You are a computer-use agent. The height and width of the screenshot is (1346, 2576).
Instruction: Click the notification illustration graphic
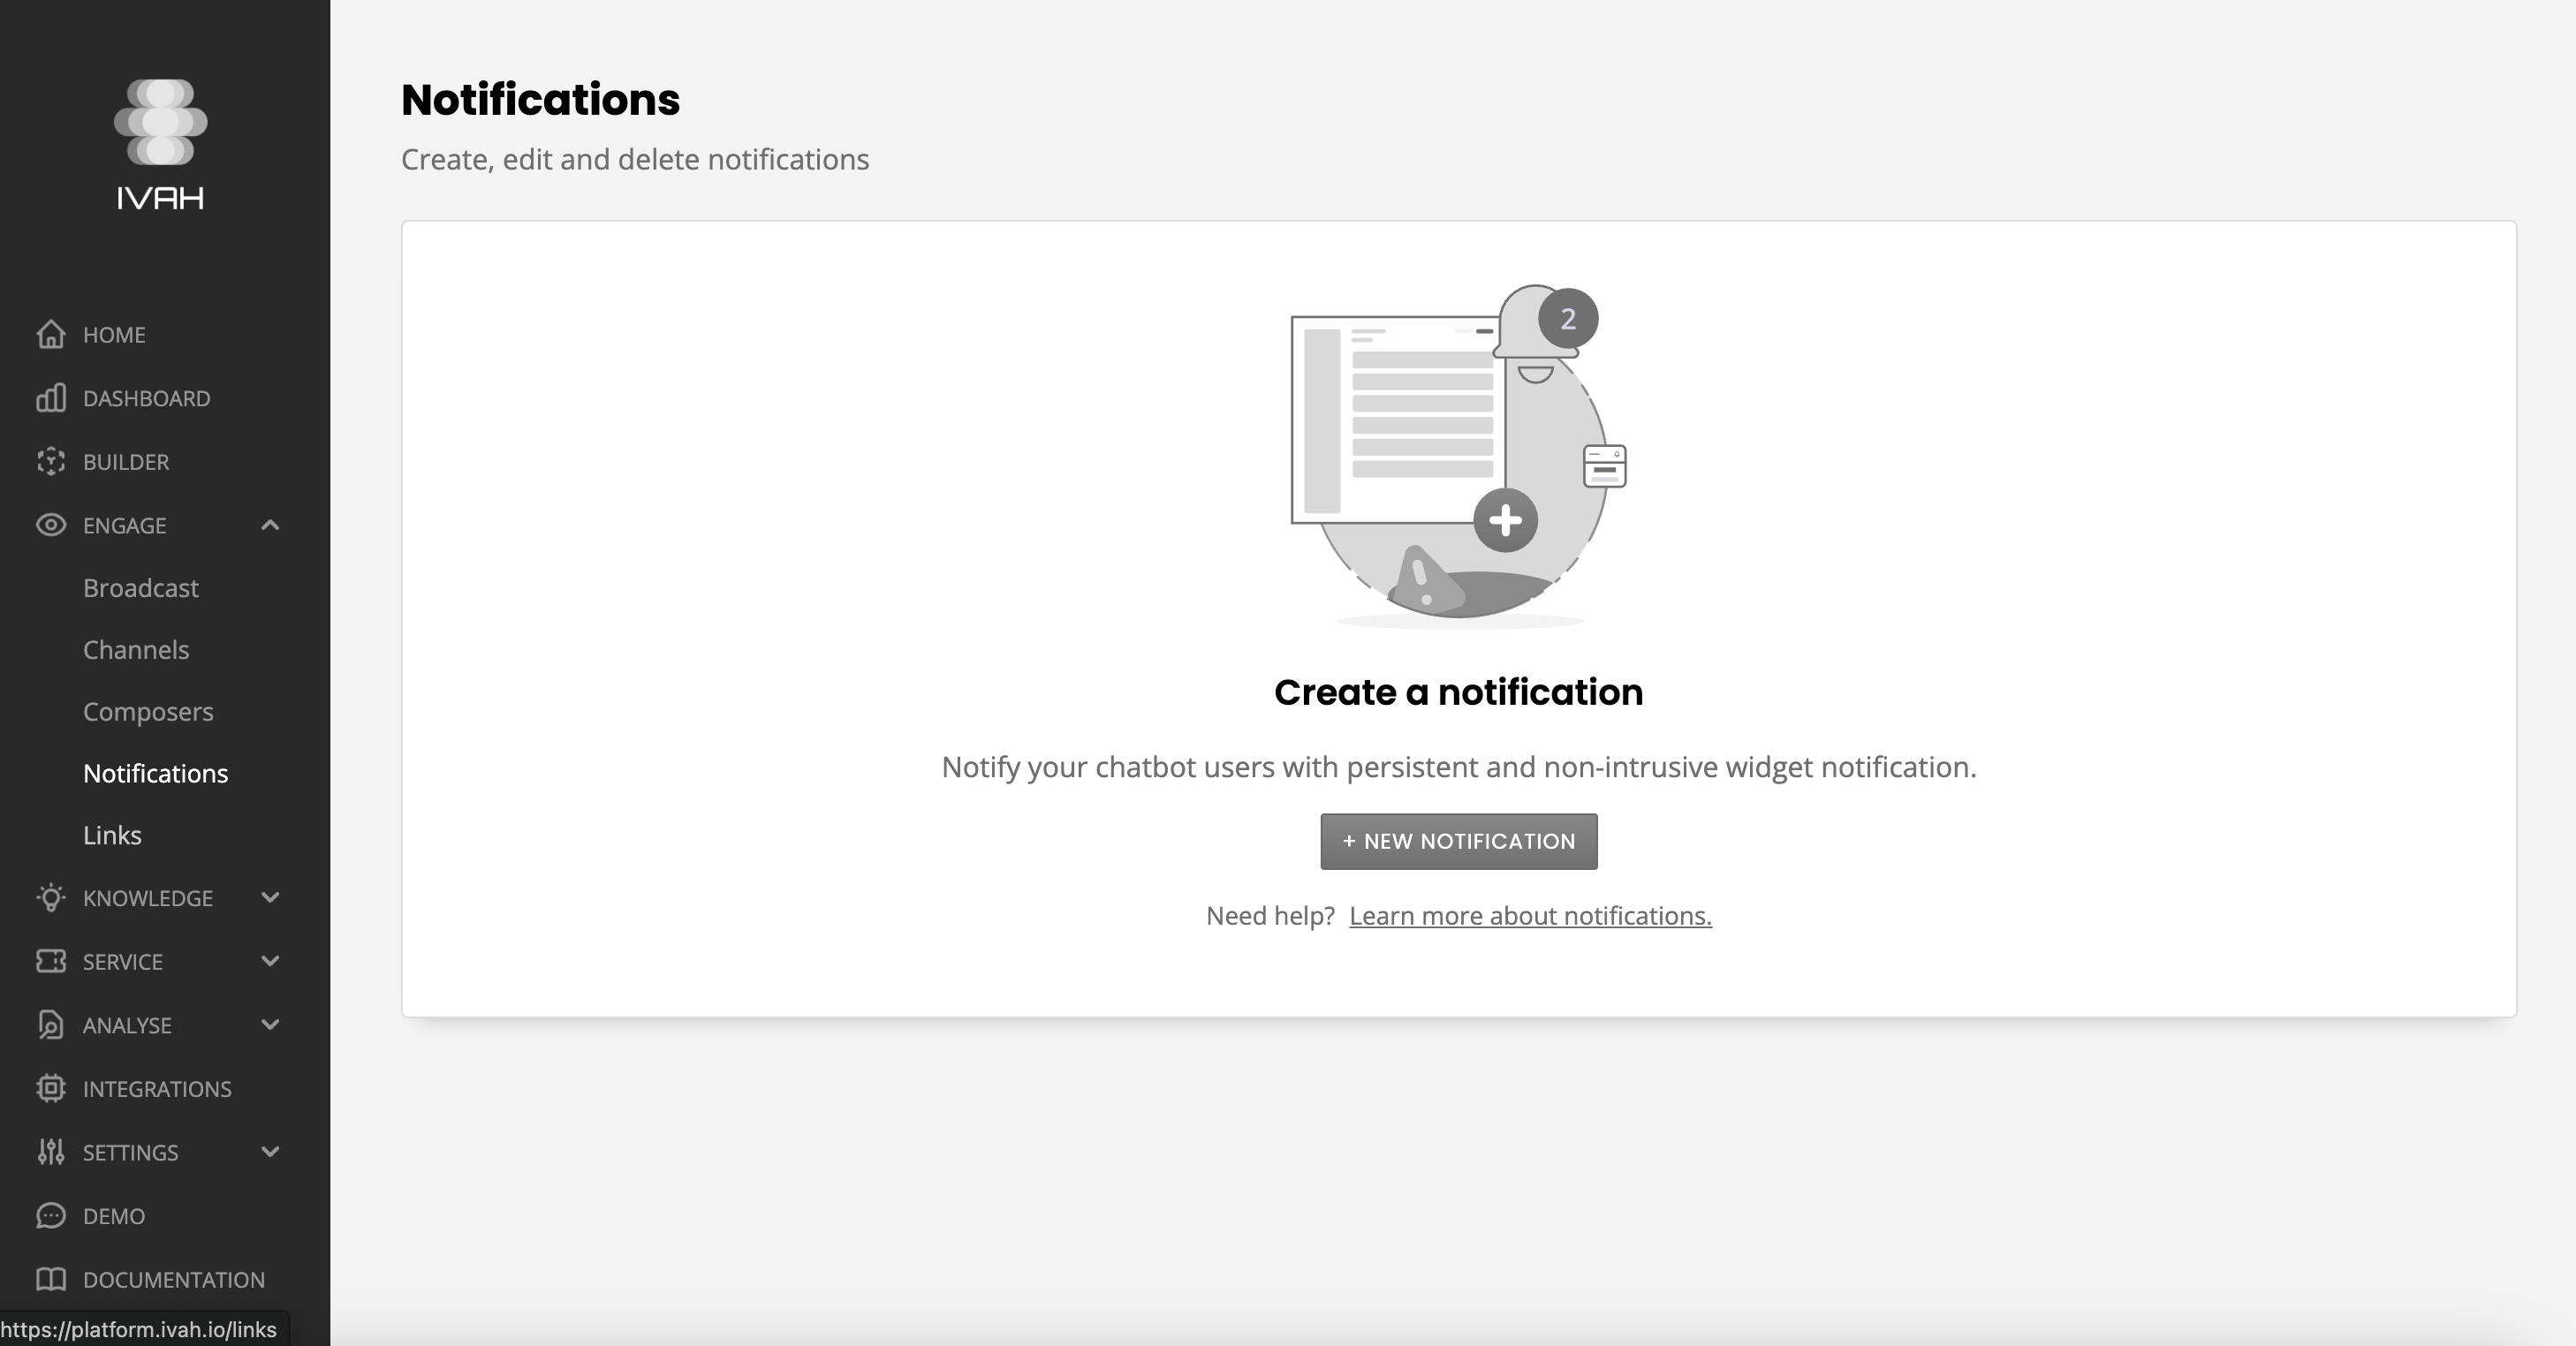click(x=1458, y=455)
